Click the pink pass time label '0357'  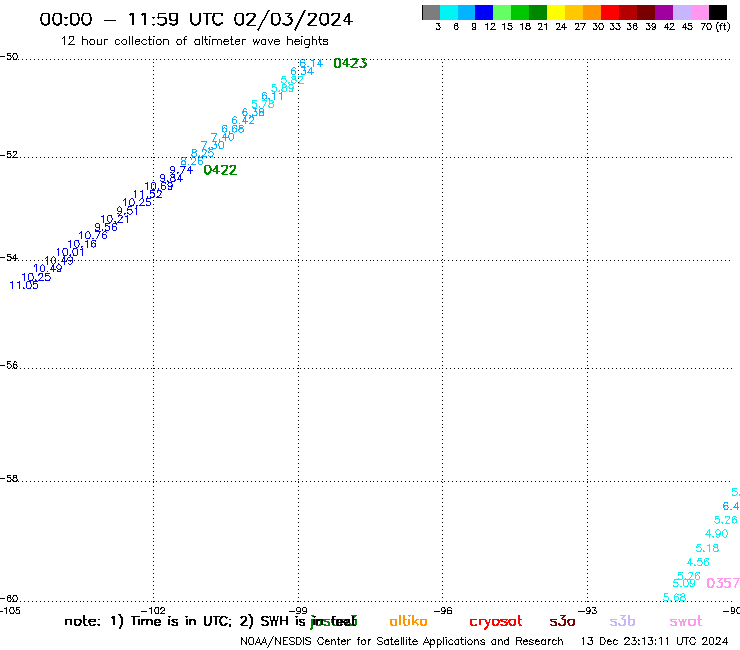[x=723, y=583]
